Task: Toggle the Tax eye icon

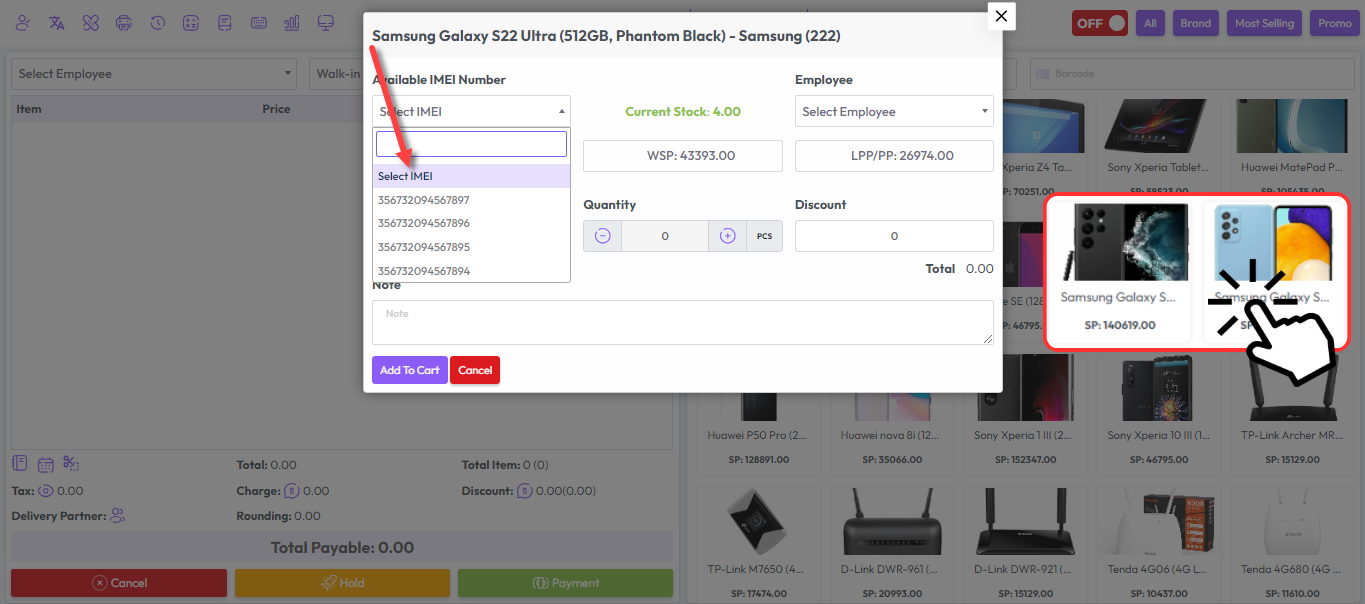Action: point(45,490)
